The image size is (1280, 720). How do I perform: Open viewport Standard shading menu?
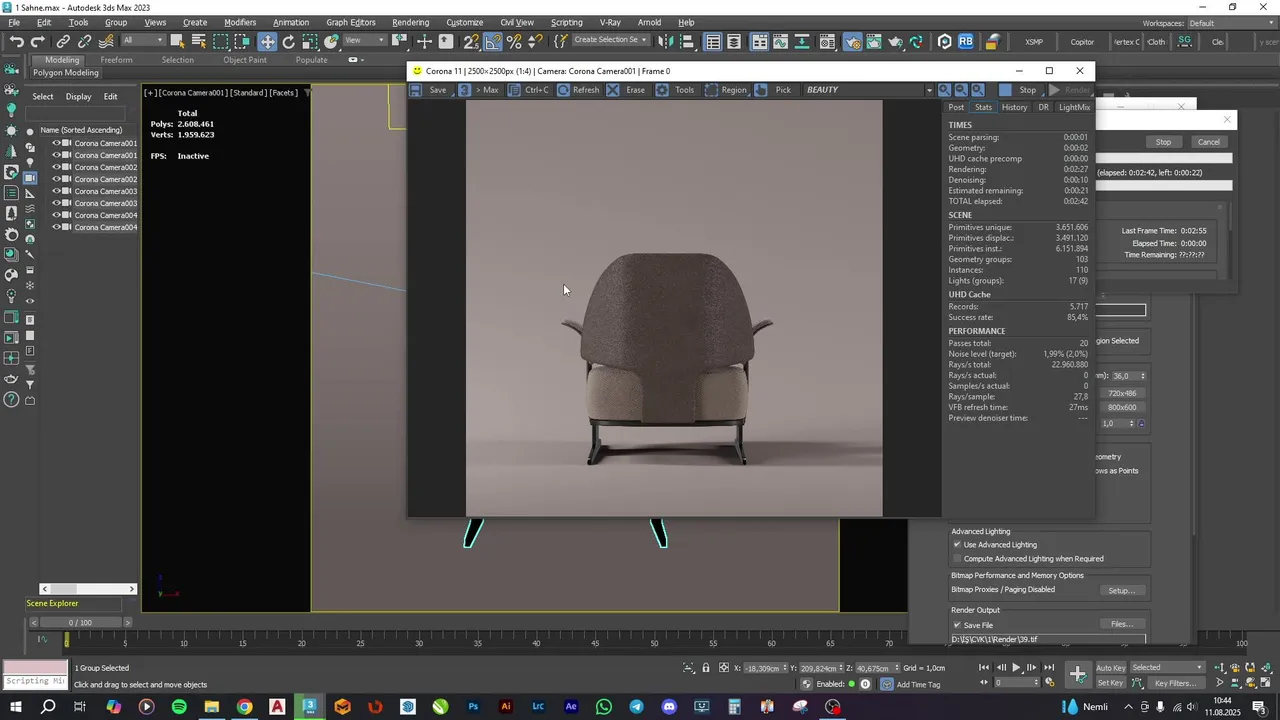248,93
